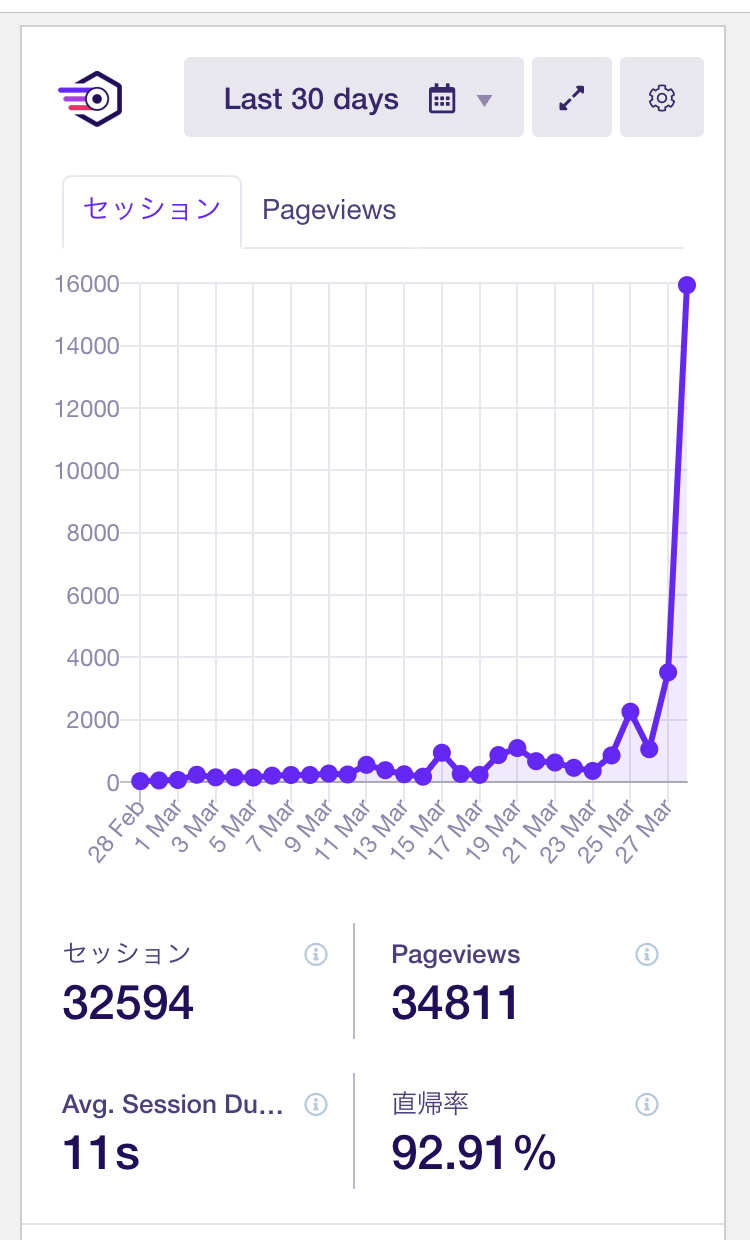750x1240 pixels.
Task: Click the highest data point near 16000
Action: (687, 286)
